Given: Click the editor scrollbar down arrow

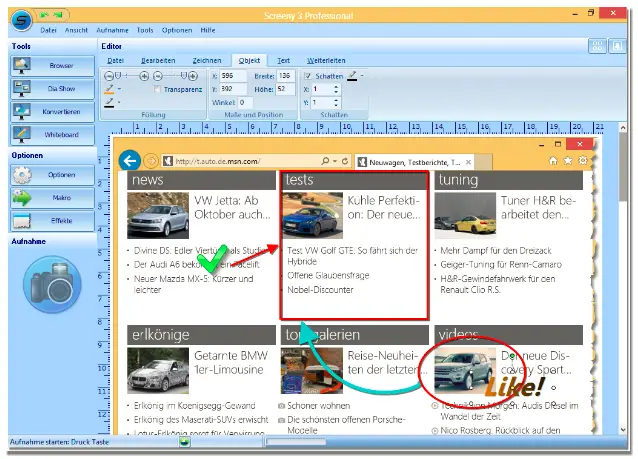Looking at the screenshot, I should coord(623,429).
